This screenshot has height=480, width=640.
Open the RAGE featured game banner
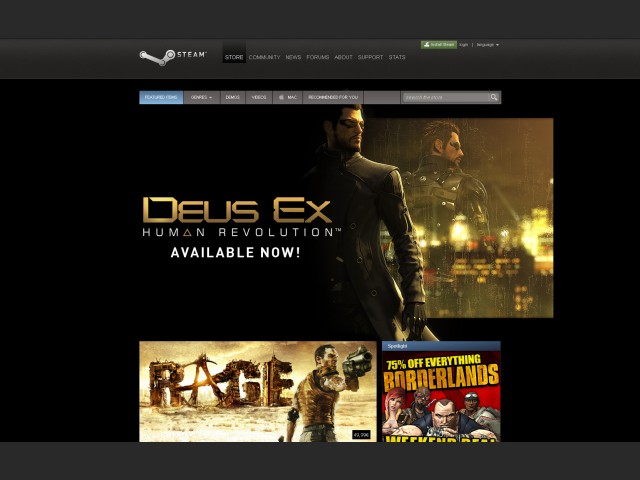click(x=258, y=391)
